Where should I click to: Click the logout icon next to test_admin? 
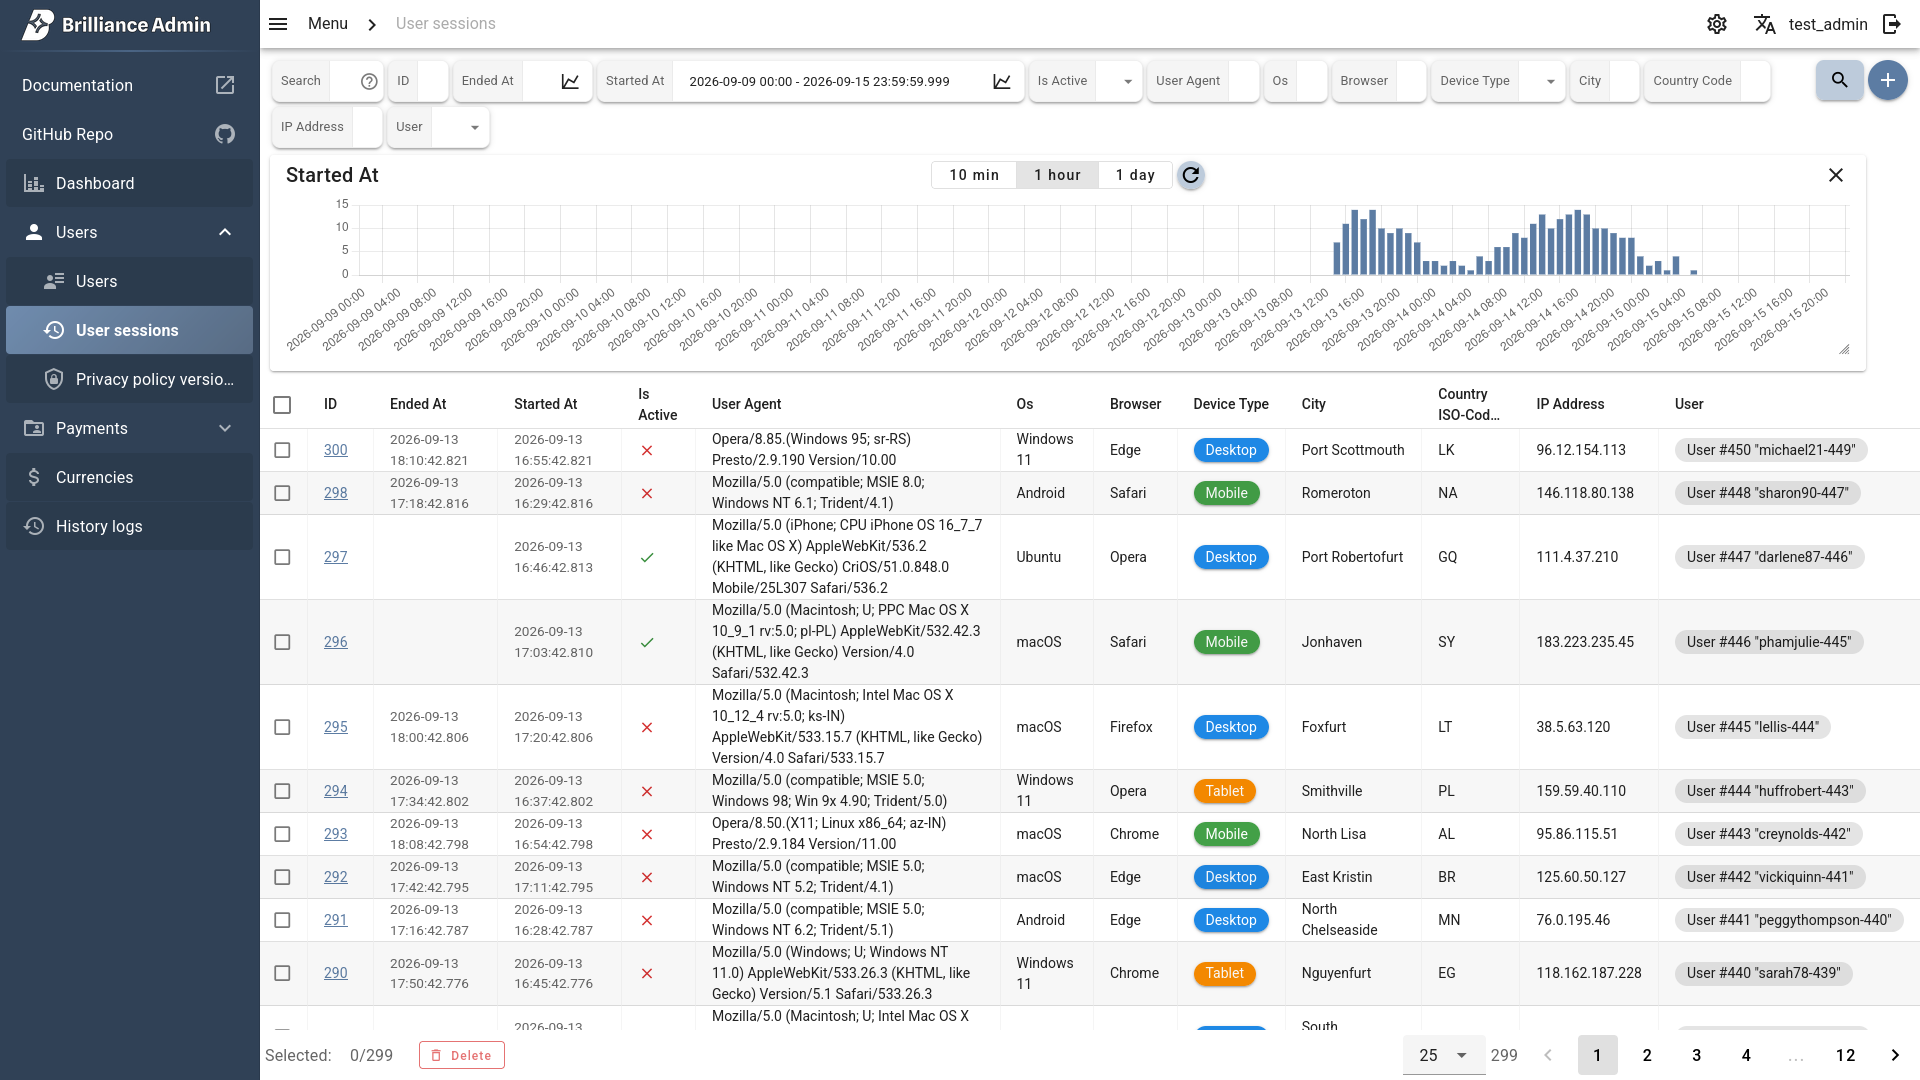1892,24
